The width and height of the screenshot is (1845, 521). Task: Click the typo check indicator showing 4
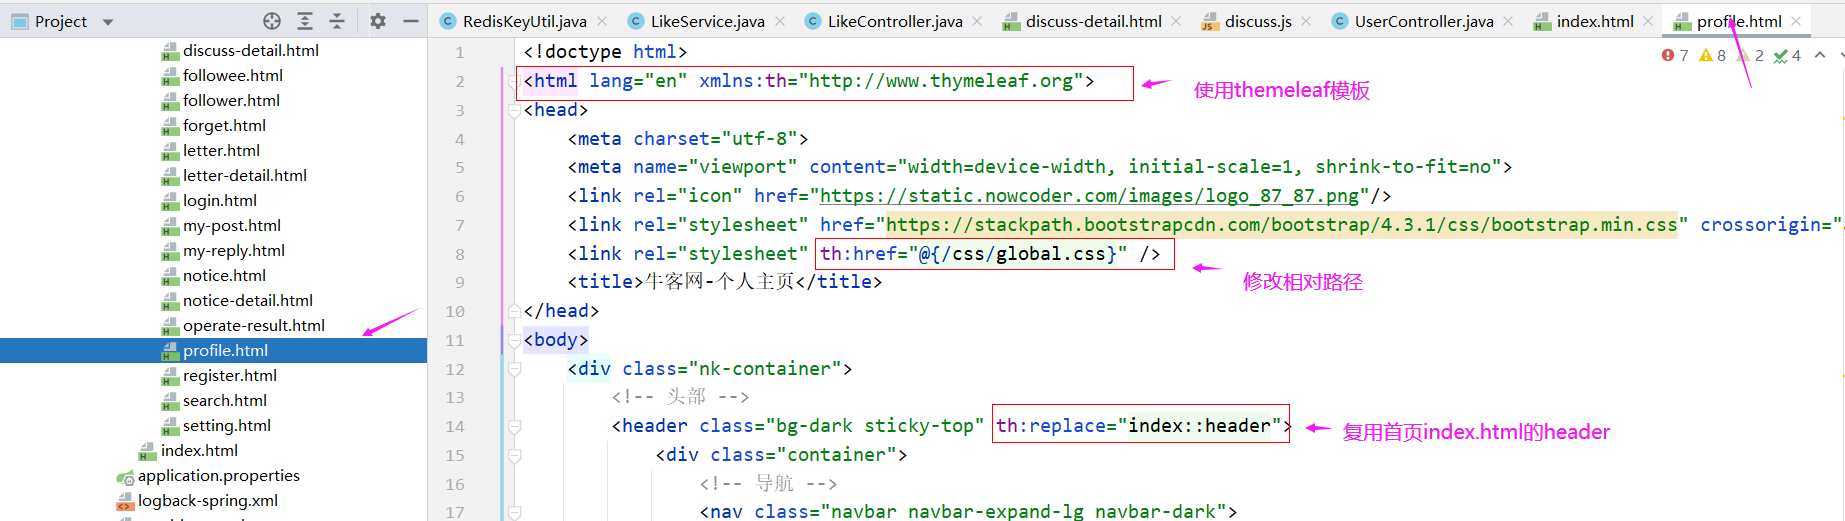1788,56
